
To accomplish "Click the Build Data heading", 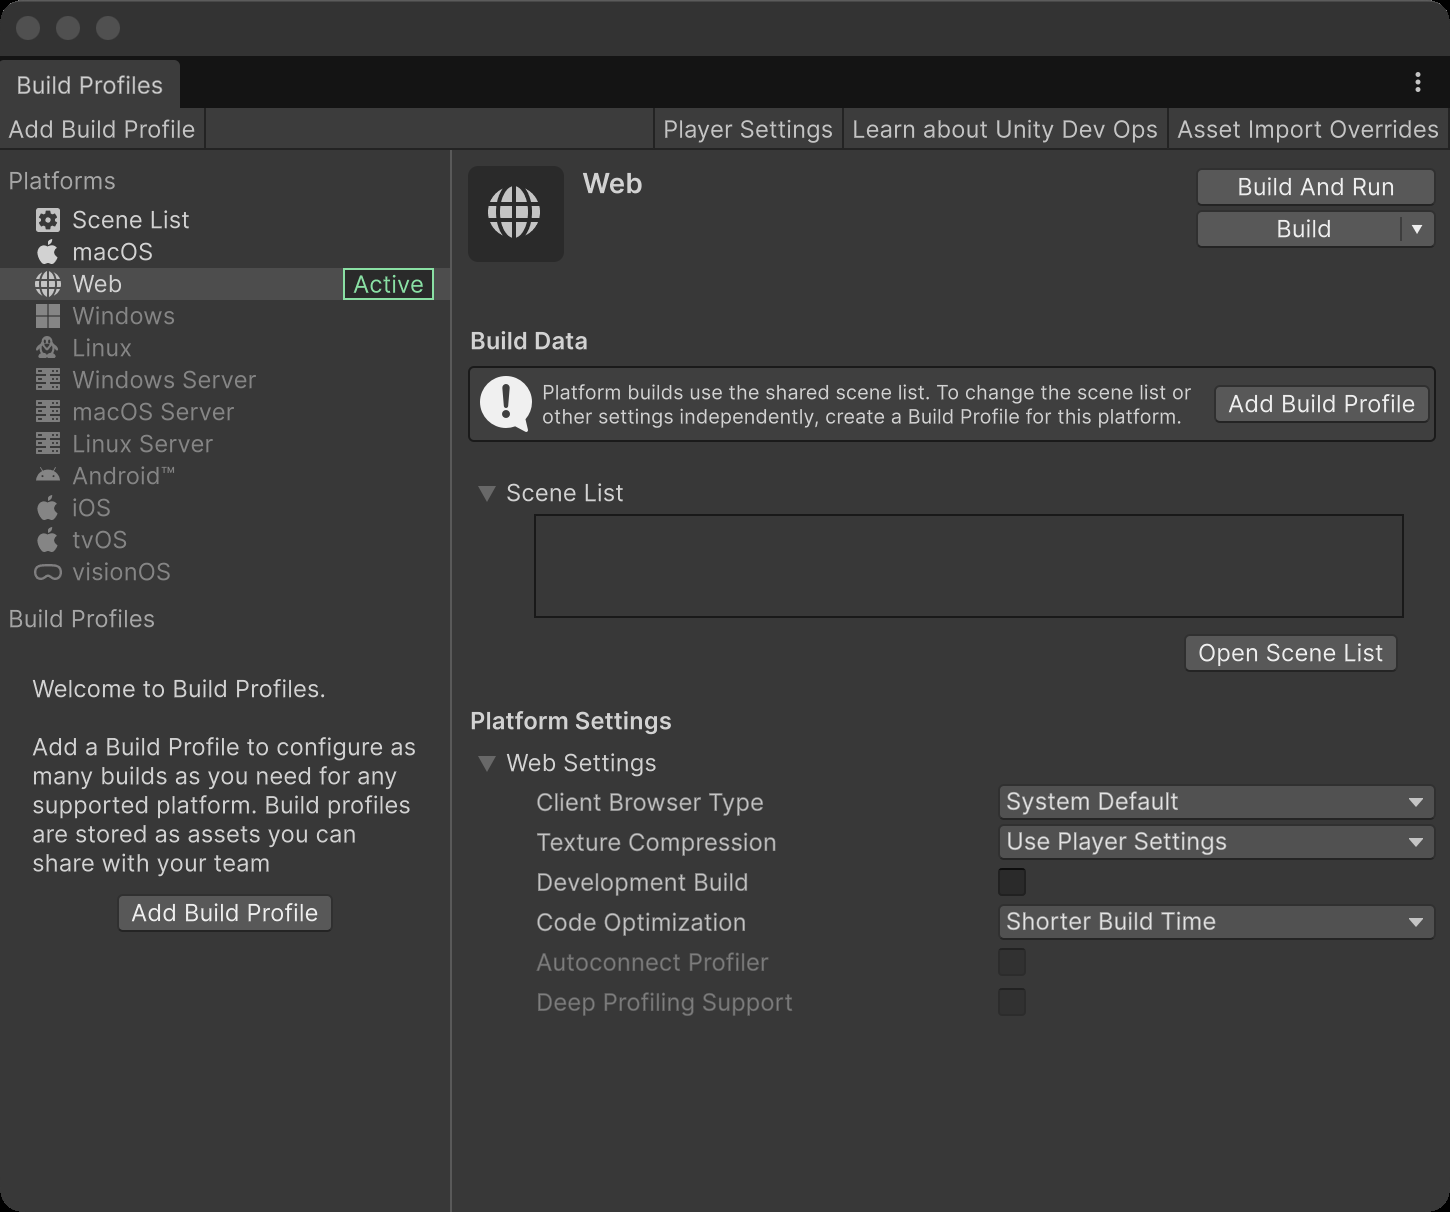I will (529, 341).
